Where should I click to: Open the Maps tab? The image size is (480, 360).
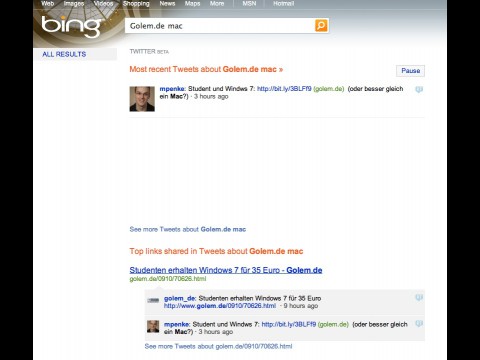(193, 4)
